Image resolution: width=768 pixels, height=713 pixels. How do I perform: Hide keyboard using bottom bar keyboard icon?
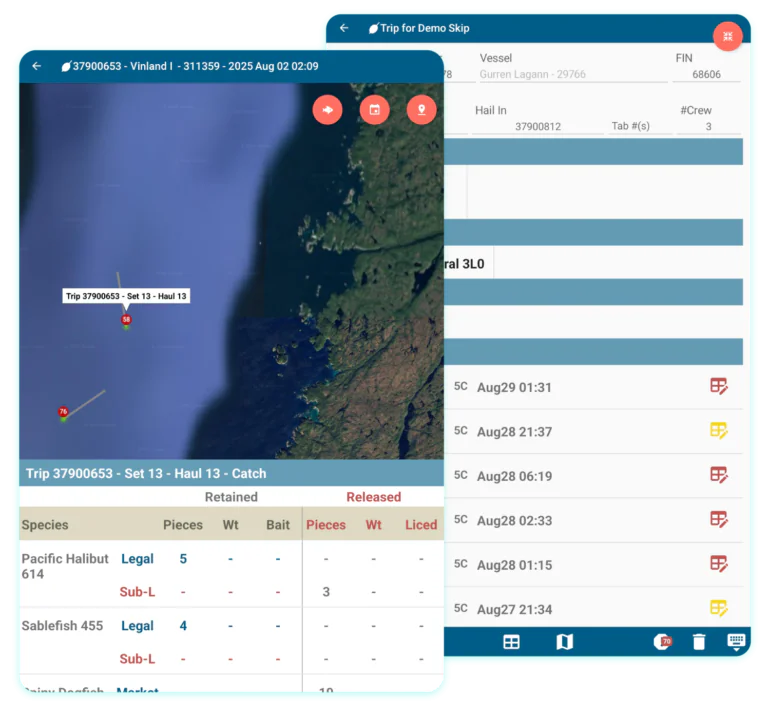[x=736, y=642]
